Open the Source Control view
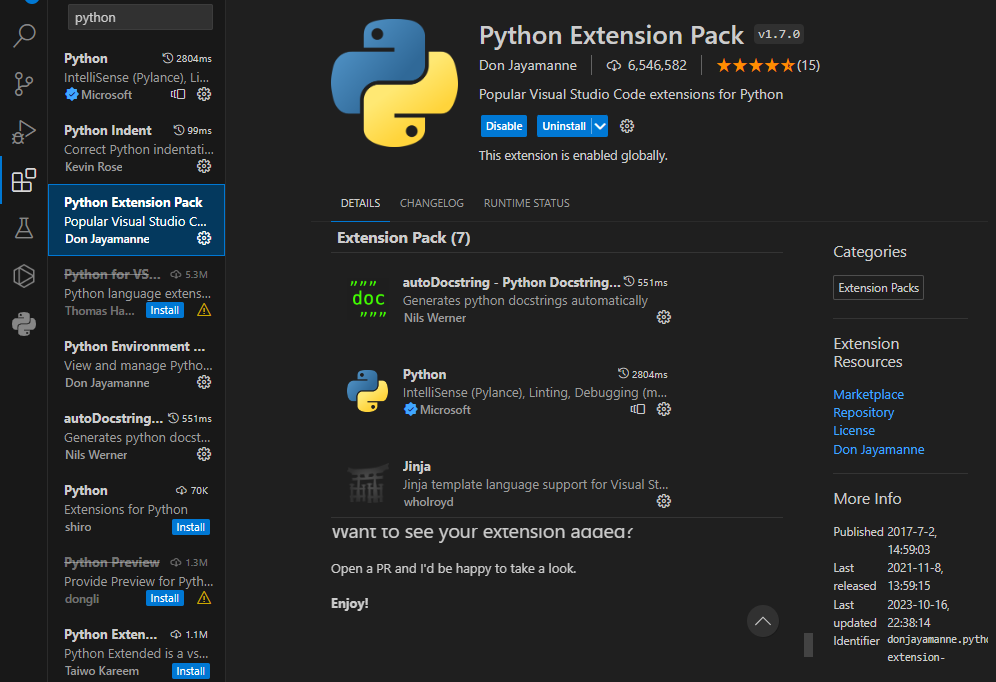Viewport: 996px width, 682px height. 23,84
